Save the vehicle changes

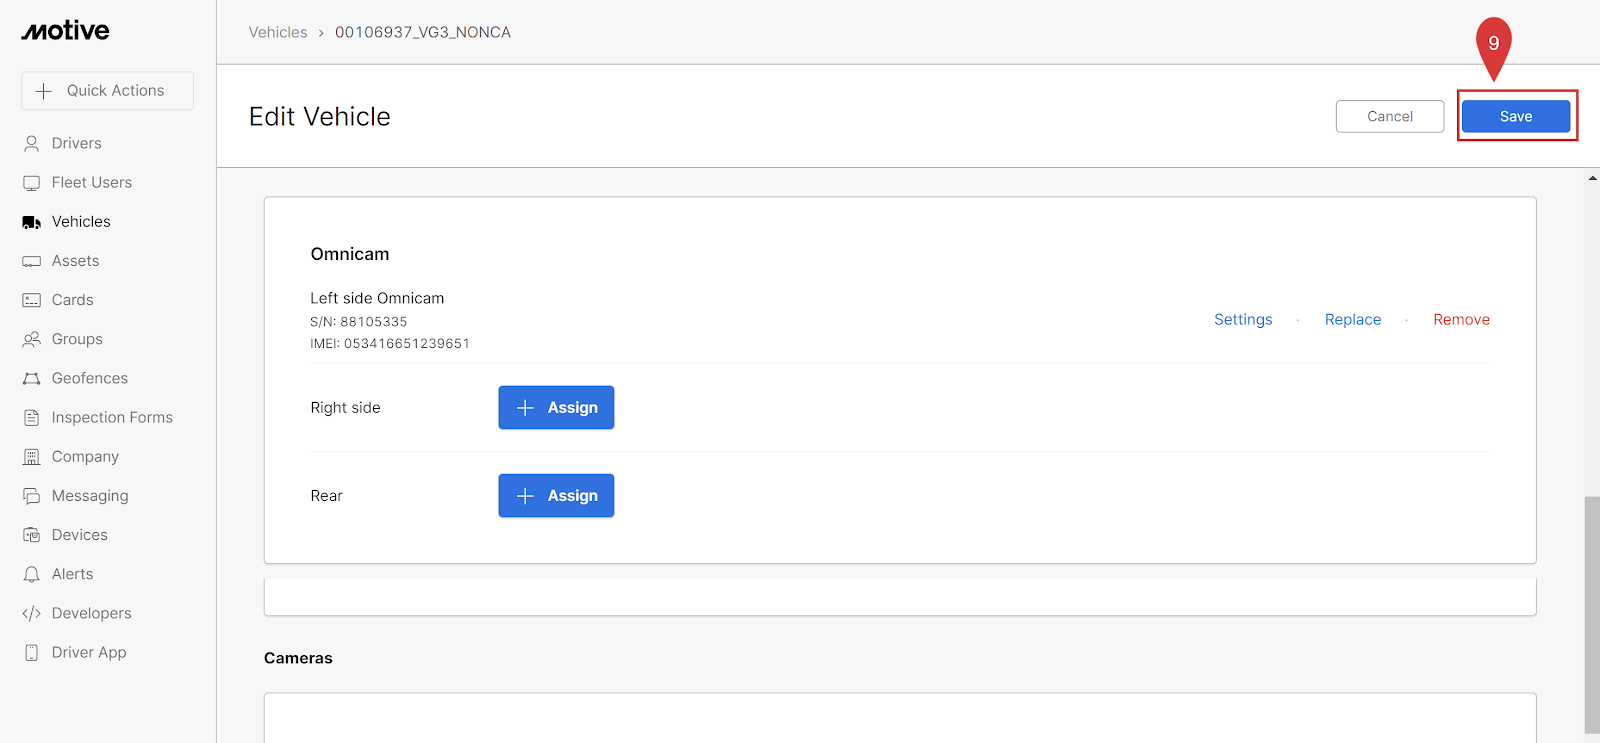[x=1516, y=116]
